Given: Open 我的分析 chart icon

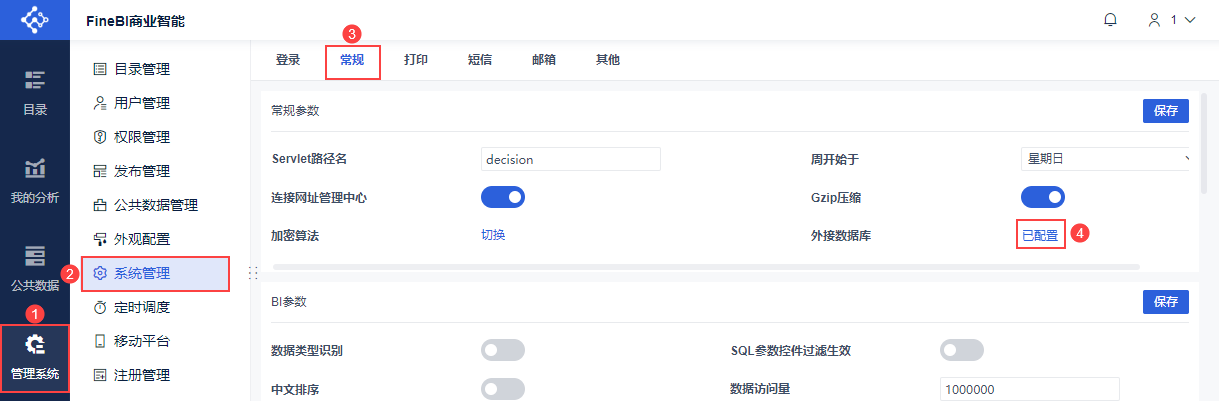Looking at the screenshot, I should point(35,169).
